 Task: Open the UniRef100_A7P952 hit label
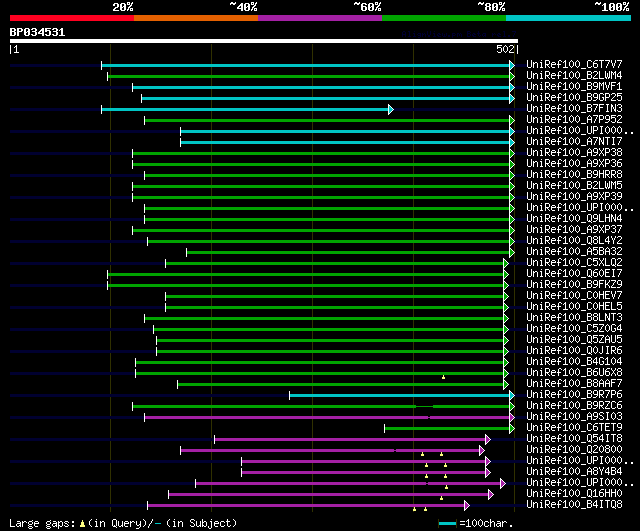coord(574,120)
